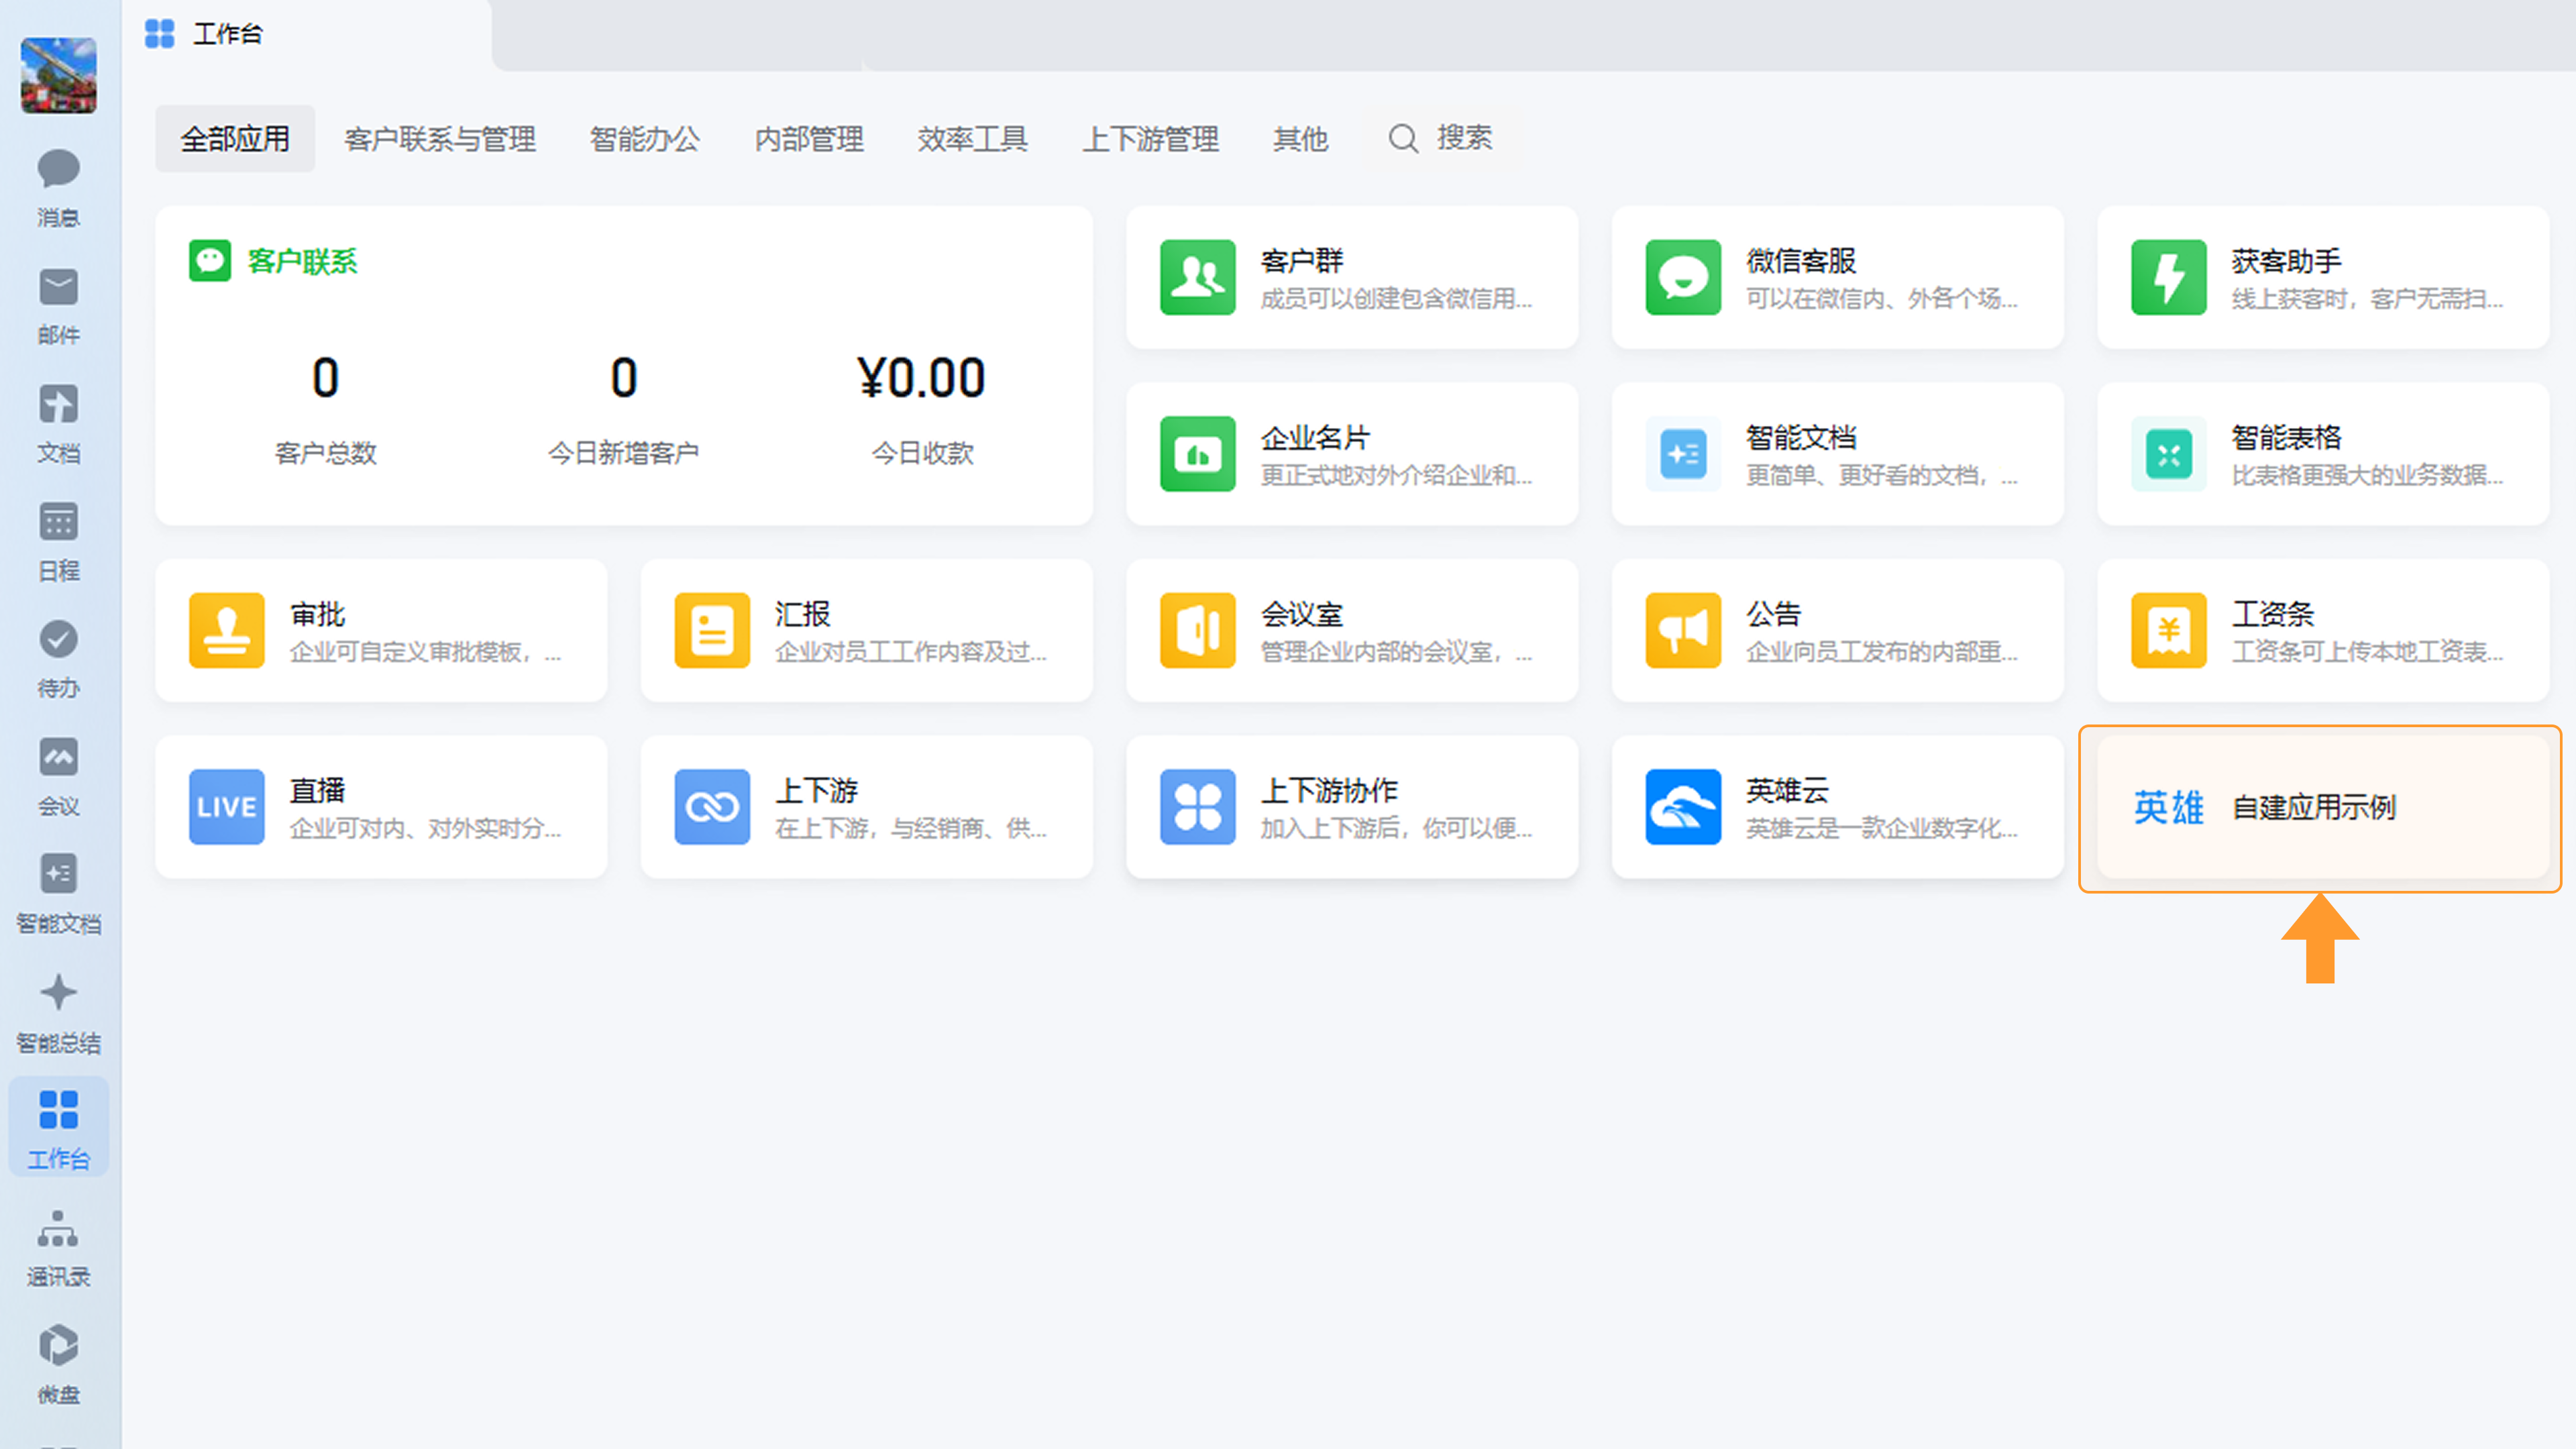
Task: Open the 智能文档 app card icon
Action: click(x=1683, y=454)
